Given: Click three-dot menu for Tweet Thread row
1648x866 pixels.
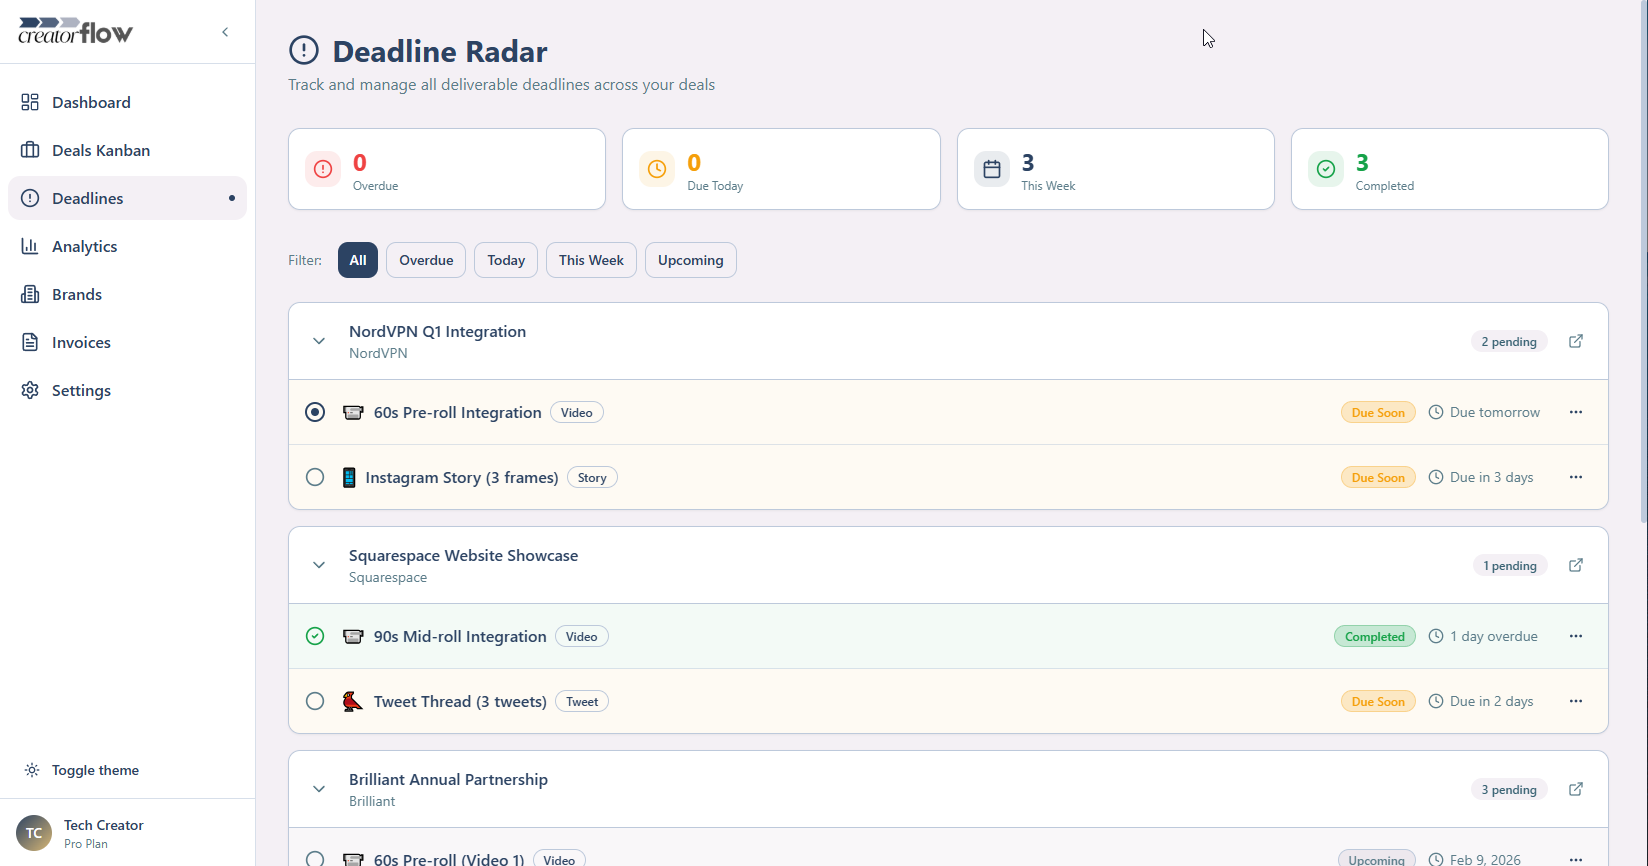Looking at the screenshot, I should [1576, 701].
